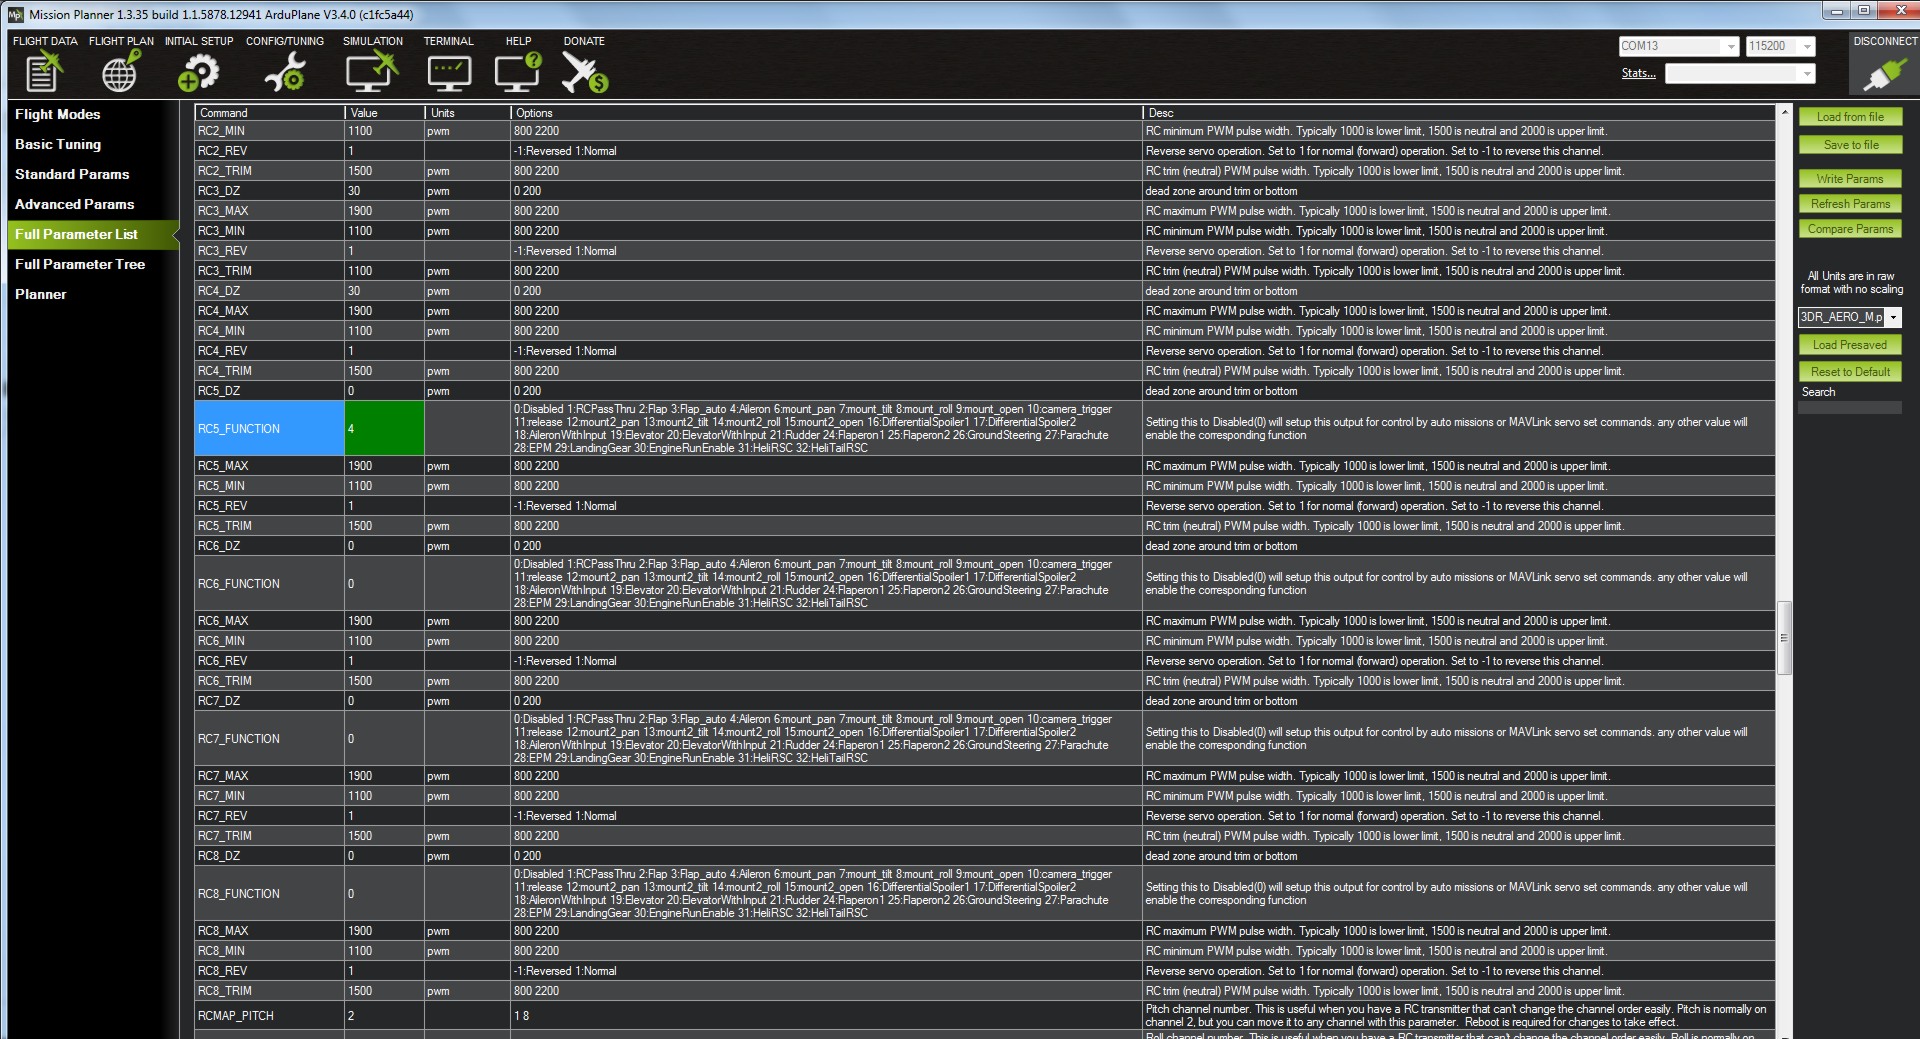Click the parameter Search input field
Image resolution: width=1920 pixels, height=1039 pixels.
click(1849, 408)
